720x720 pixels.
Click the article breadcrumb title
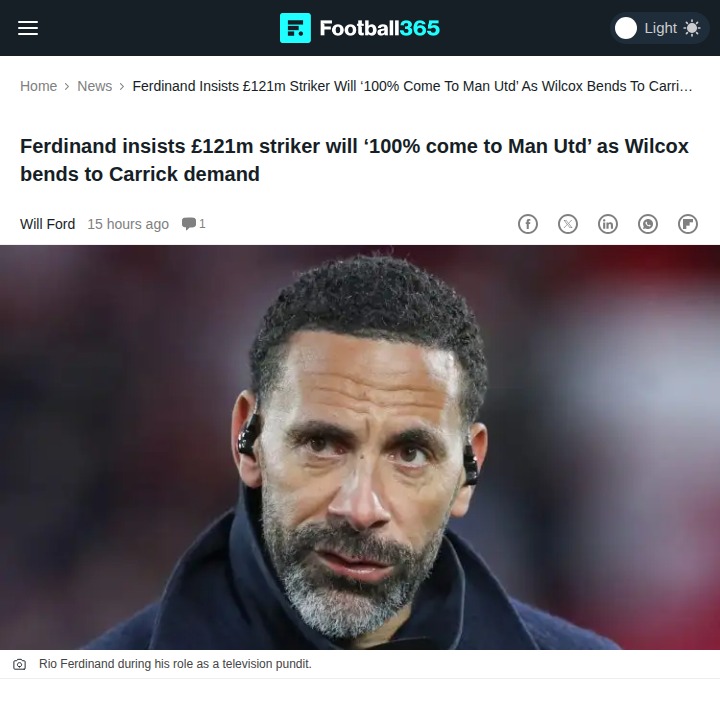pos(412,86)
